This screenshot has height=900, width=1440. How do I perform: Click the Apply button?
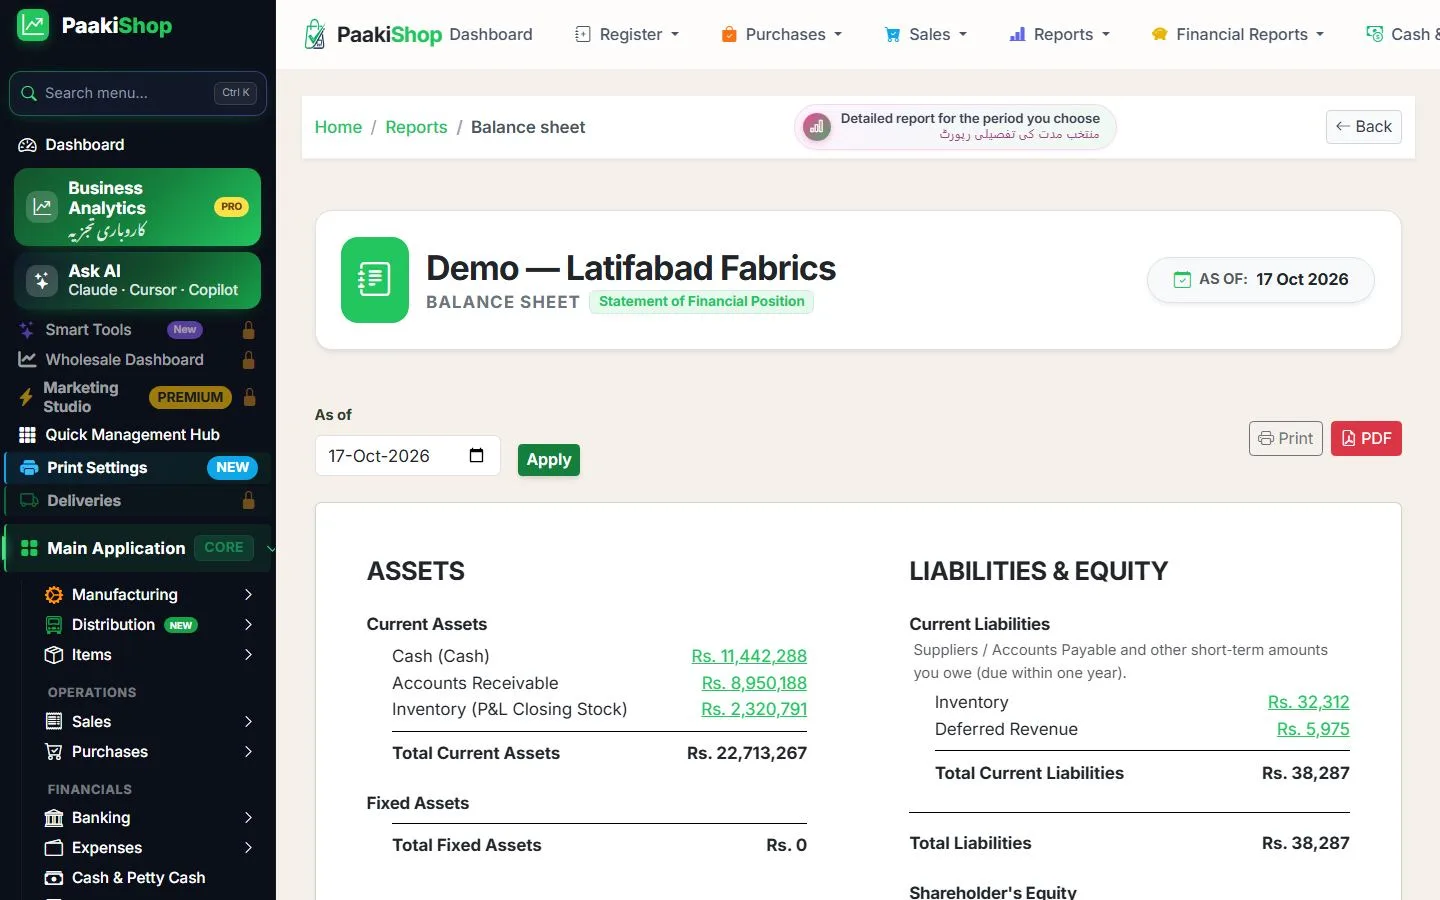pos(549,460)
